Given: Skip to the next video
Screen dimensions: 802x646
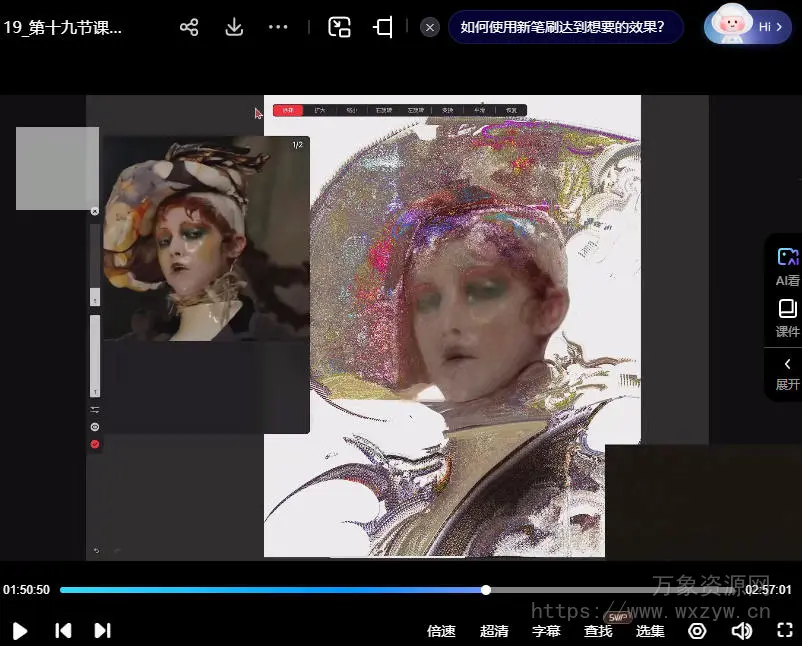Looking at the screenshot, I should coord(102,630).
